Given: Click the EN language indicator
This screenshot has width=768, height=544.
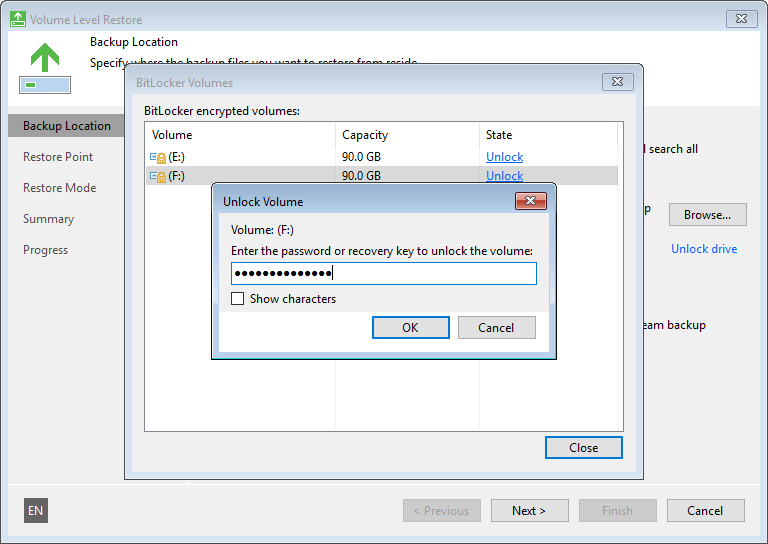Looking at the screenshot, I should coord(36,511).
